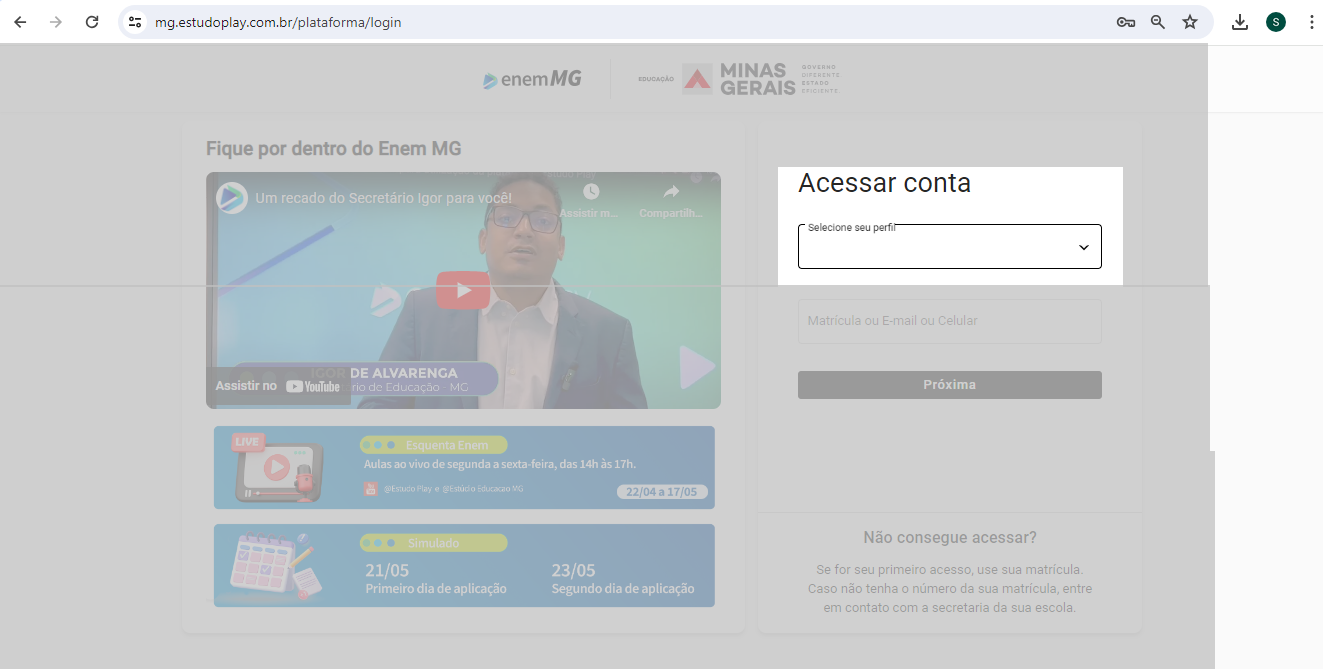Screen dimensions: 1323x669
Task: Go back with the browser back arrow
Action: pyautogui.click(x=20, y=22)
